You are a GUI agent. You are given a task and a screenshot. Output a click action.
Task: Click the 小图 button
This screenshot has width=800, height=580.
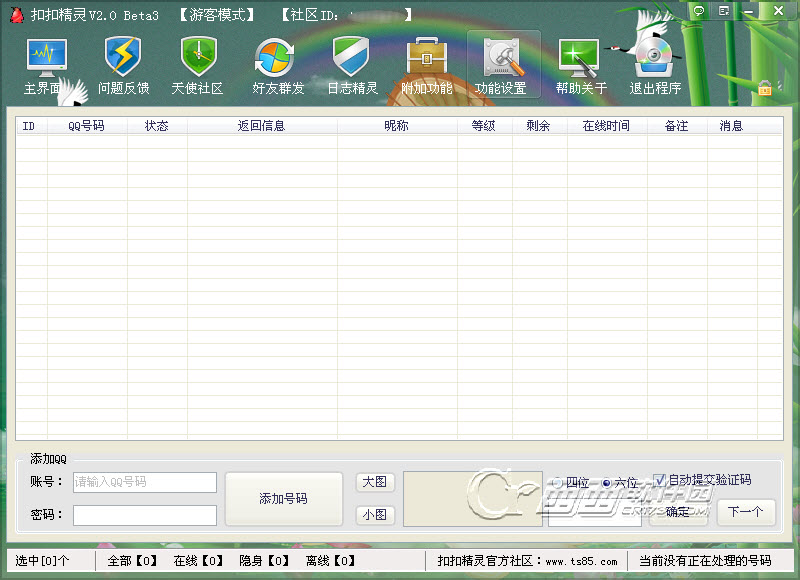375,515
